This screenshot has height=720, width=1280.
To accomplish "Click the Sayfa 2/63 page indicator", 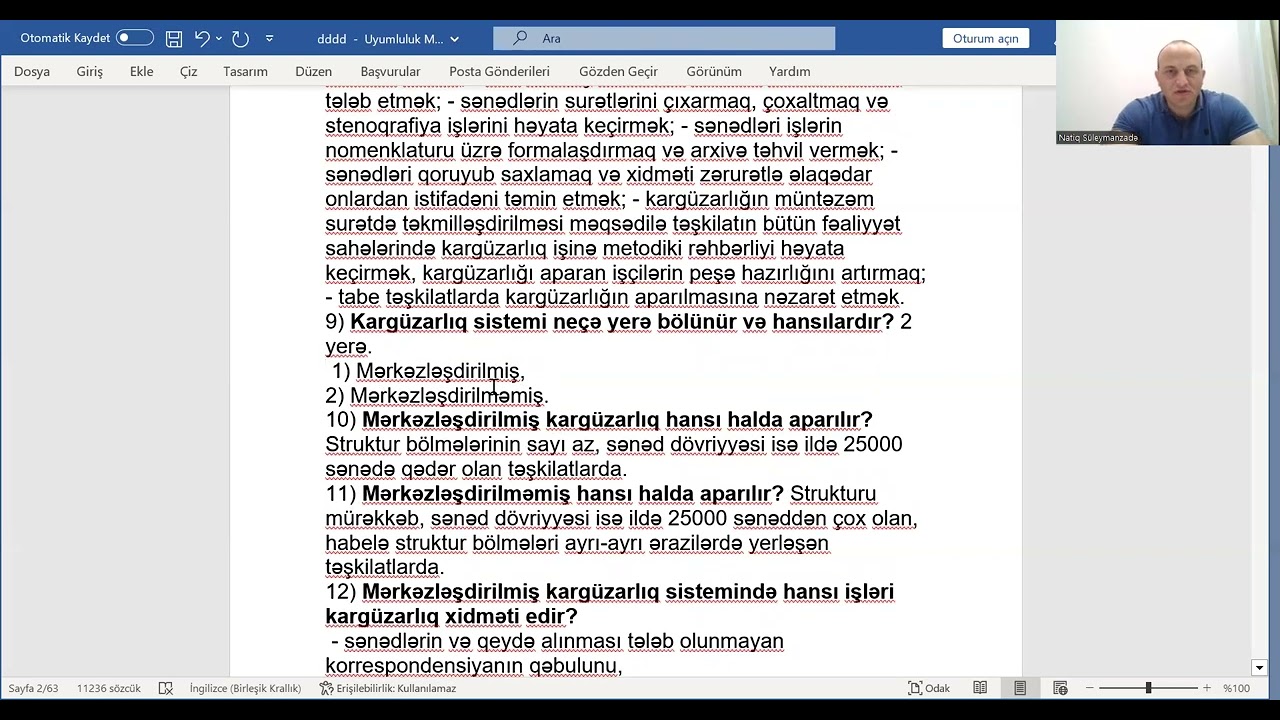I will [x=33, y=688].
